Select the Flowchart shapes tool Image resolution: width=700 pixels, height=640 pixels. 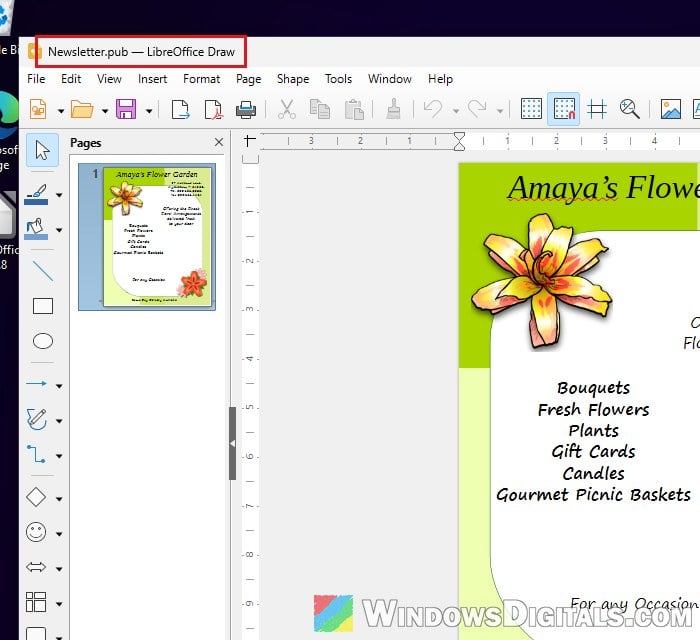pyautogui.click(x=36, y=602)
